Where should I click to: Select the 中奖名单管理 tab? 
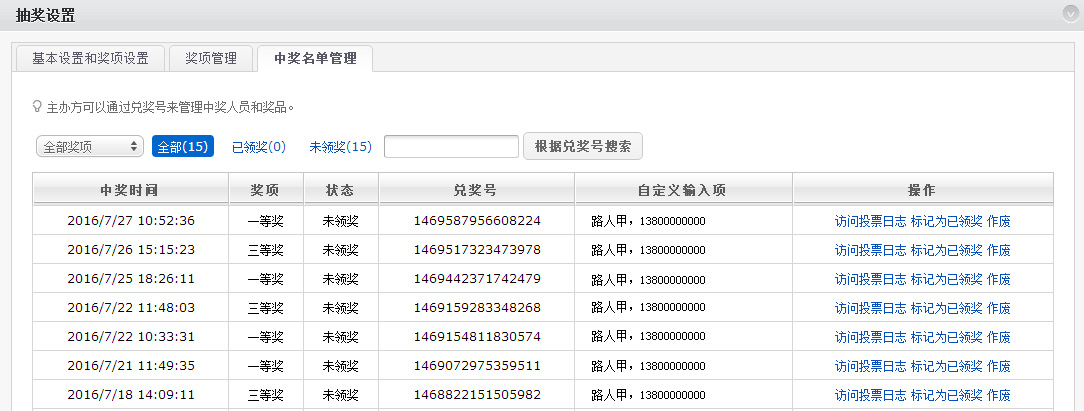[315, 58]
